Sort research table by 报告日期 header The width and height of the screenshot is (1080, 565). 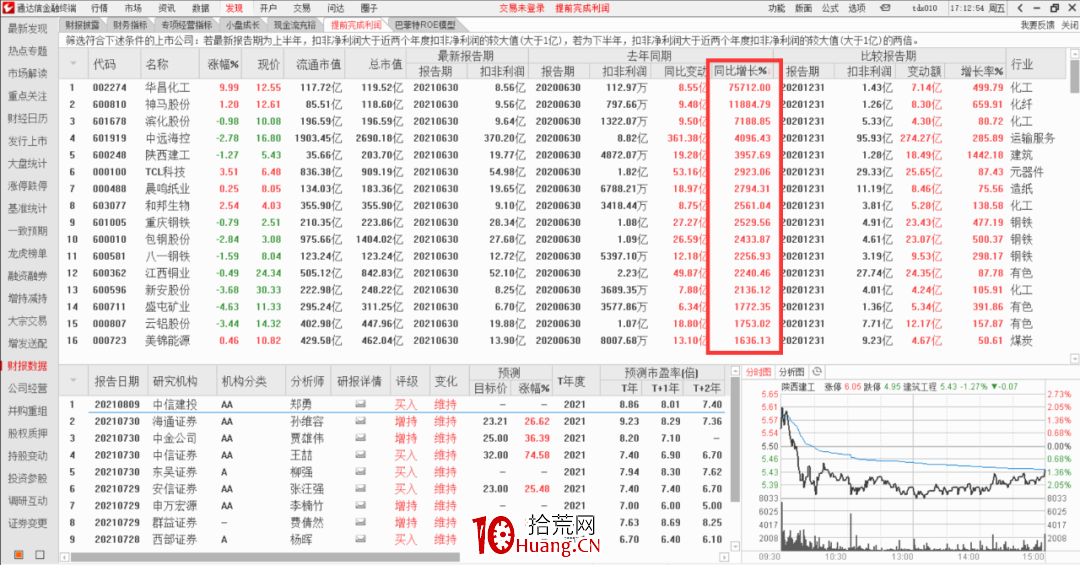(117, 381)
